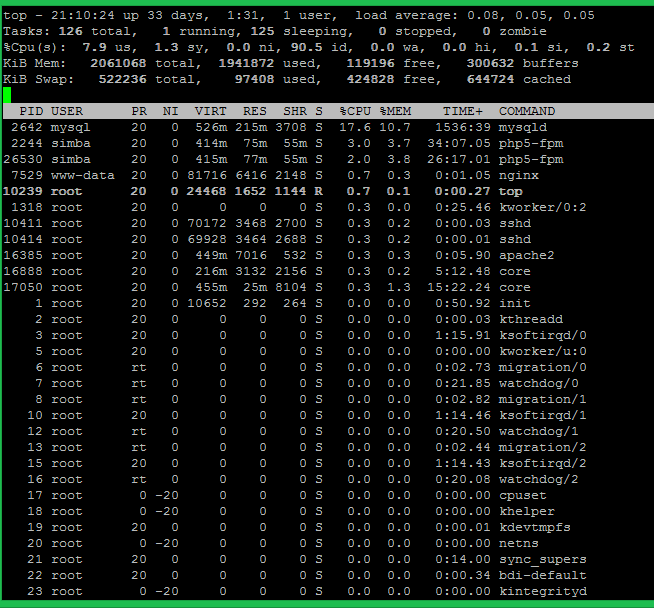
Task: Click the PID column header
Action: 31,111
